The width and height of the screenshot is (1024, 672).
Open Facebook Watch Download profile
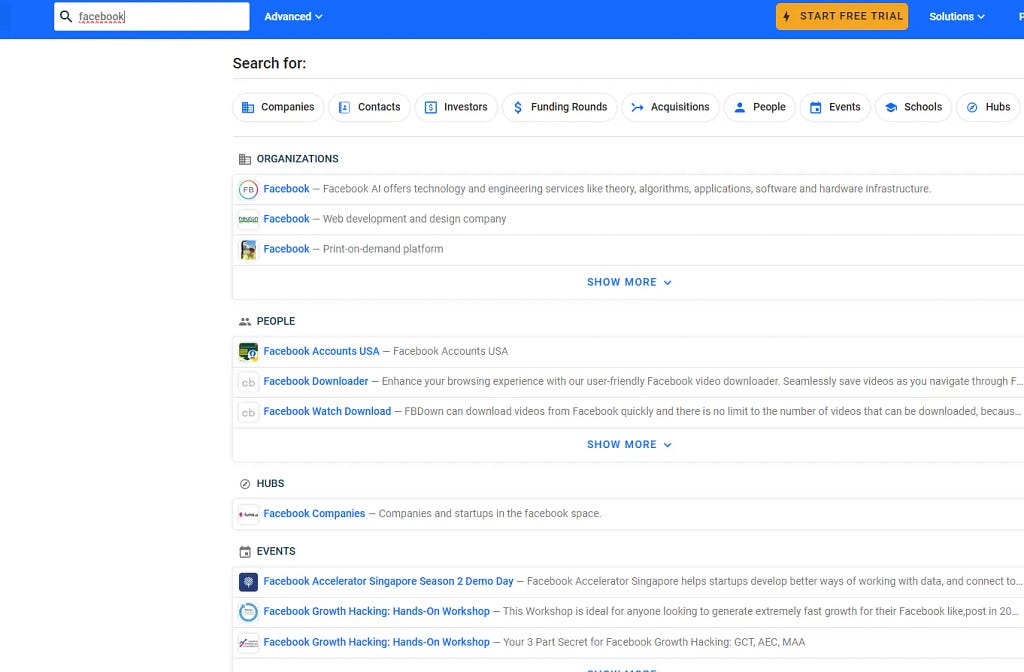(x=327, y=411)
